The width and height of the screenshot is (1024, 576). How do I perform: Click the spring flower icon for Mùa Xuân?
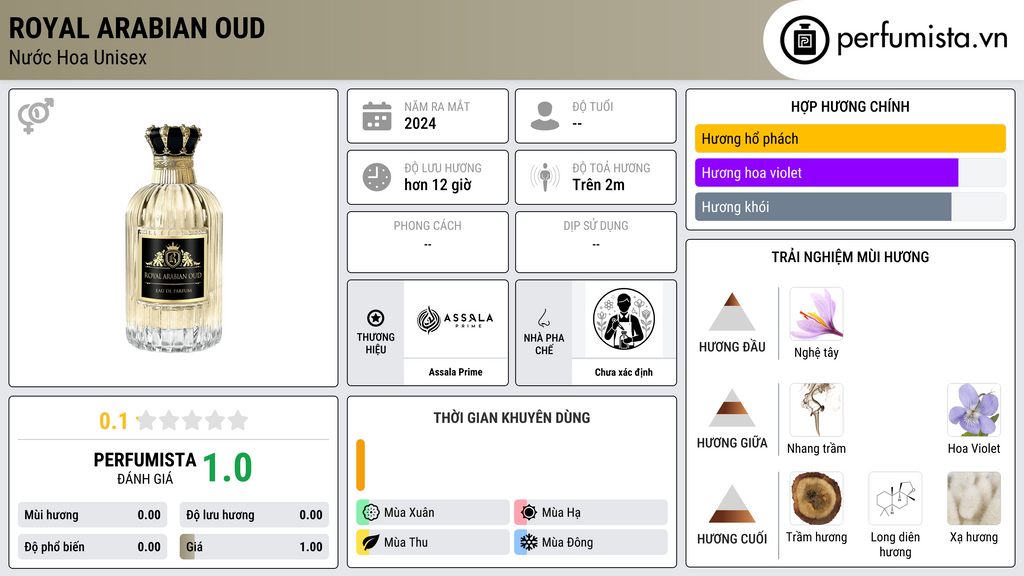point(371,513)
